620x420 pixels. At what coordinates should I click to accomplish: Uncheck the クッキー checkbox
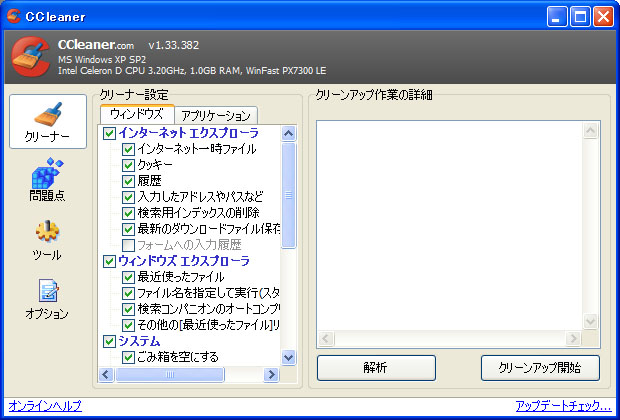(128, 165)
